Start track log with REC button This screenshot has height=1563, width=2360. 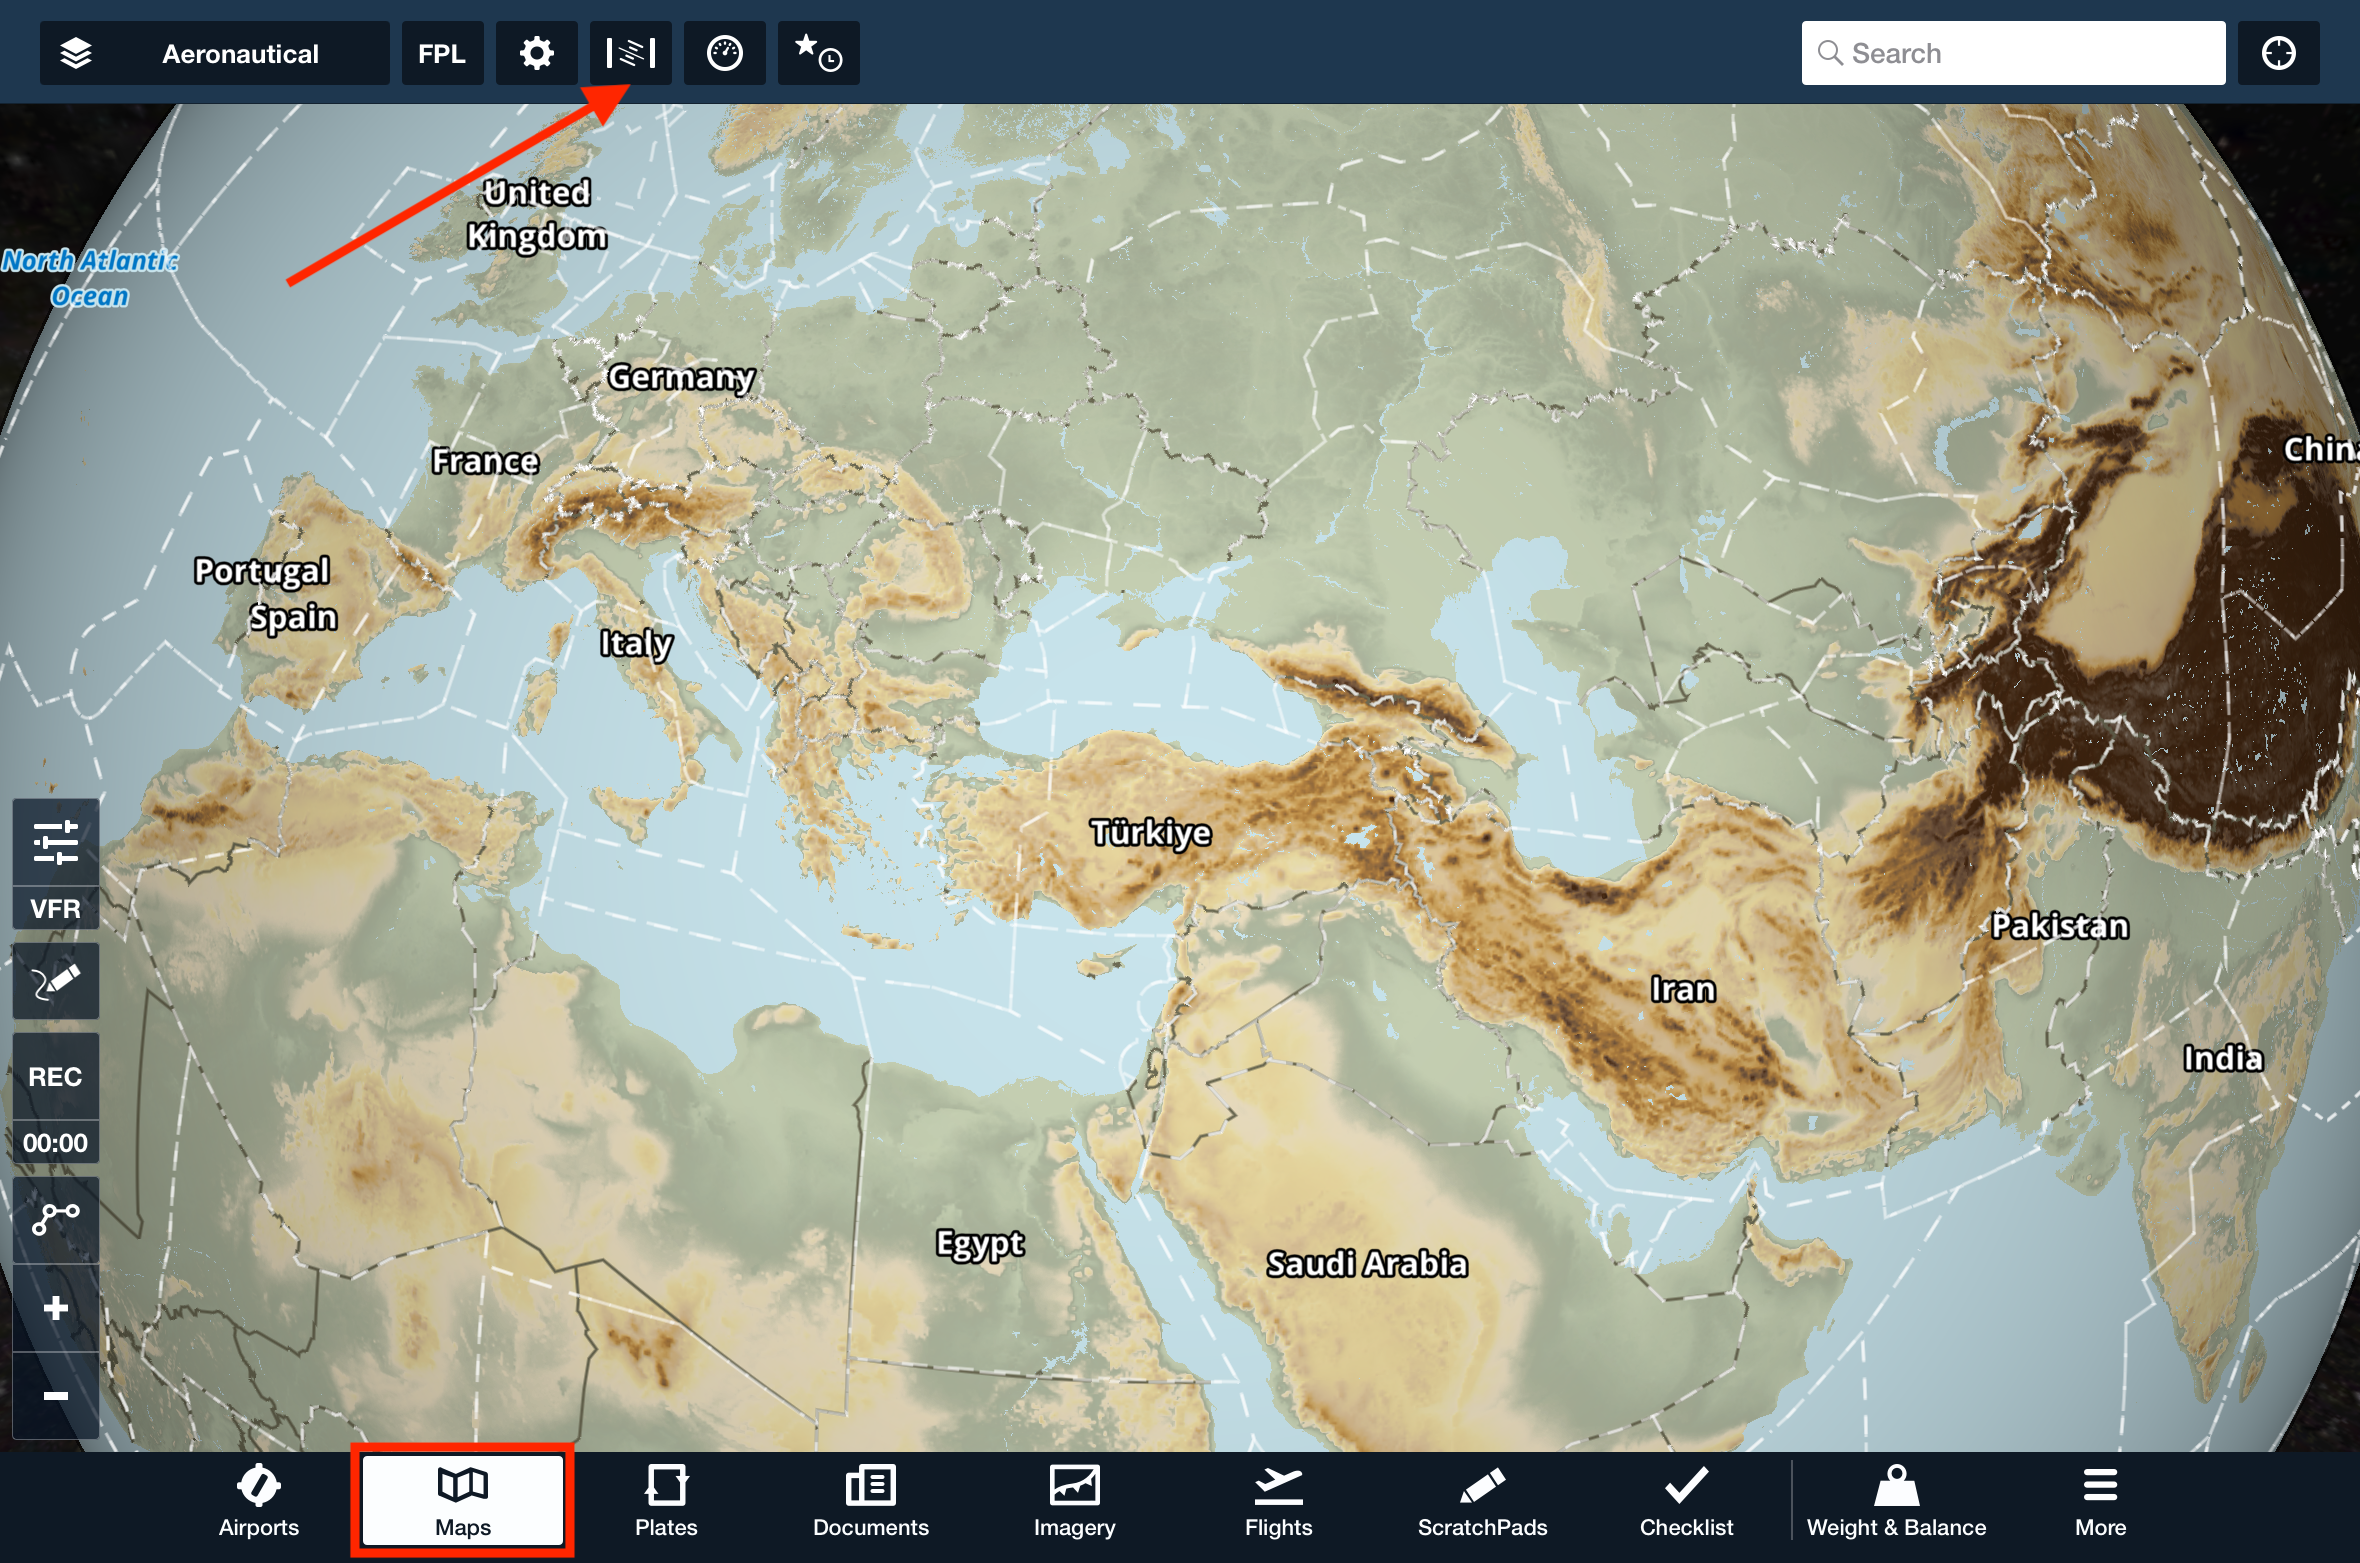coord(56,1076)
